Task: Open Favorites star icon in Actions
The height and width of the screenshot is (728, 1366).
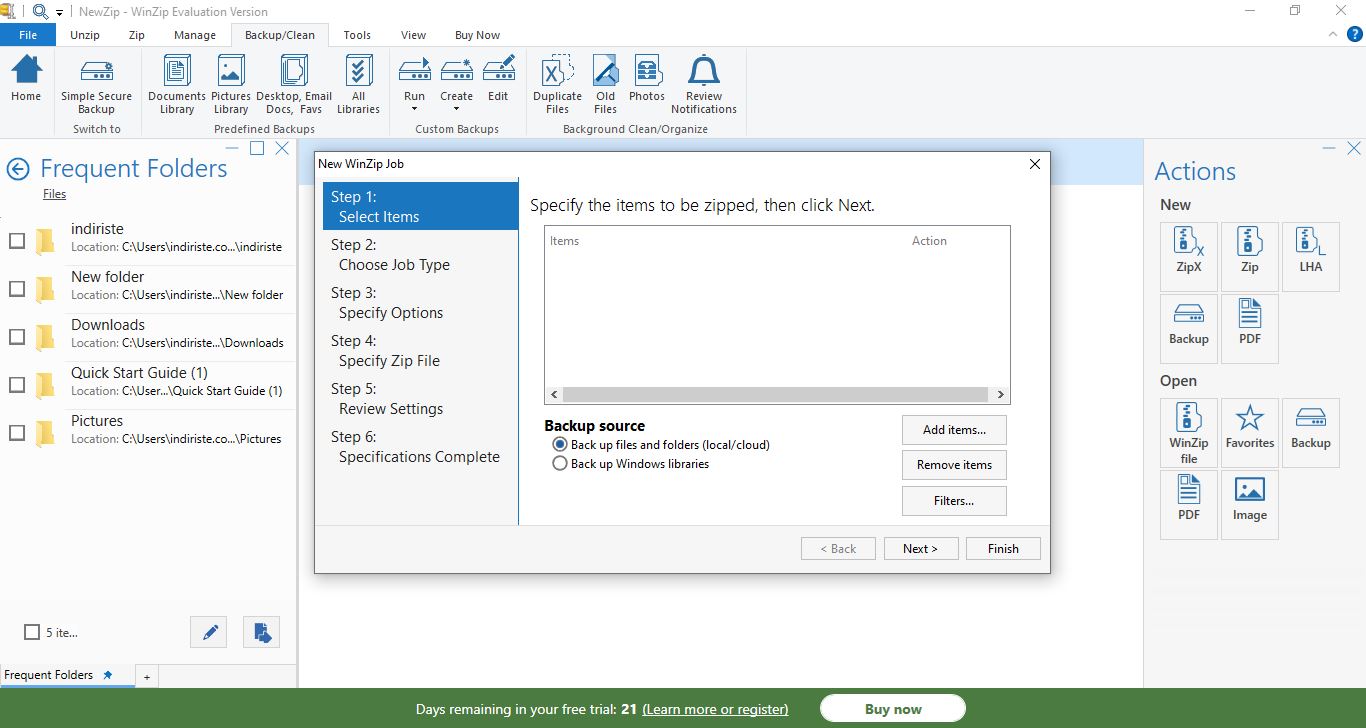Action: pyautogui.click(x=1250, y=433)
